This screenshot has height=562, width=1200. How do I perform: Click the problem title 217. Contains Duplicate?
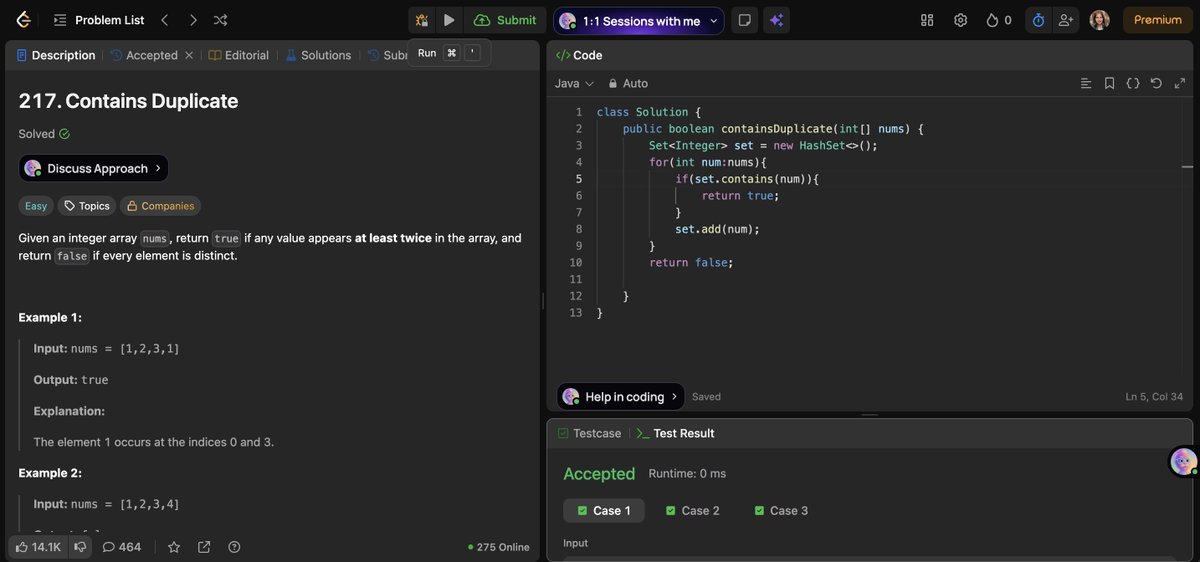pyautogui.click(x=128, y=101)
